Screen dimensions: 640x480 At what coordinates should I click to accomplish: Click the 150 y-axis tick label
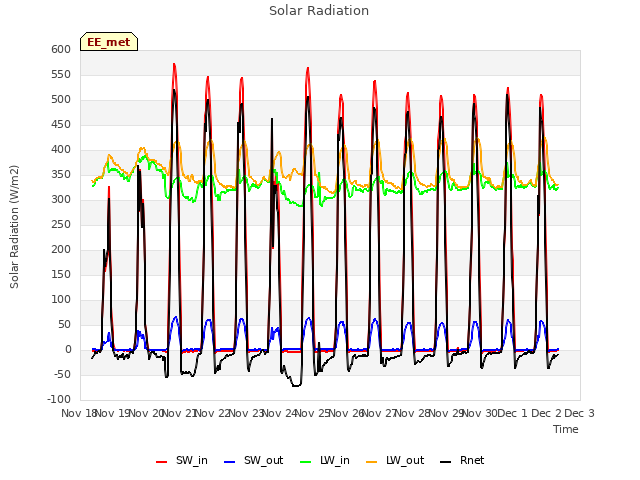(61, 274)
